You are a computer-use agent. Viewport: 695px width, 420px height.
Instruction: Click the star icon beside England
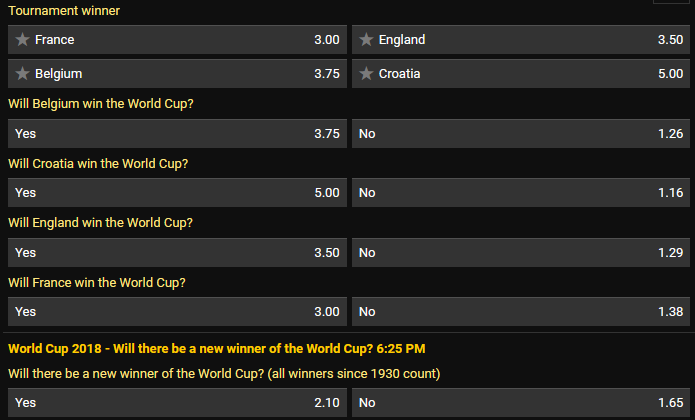click(x=366, y=40)
